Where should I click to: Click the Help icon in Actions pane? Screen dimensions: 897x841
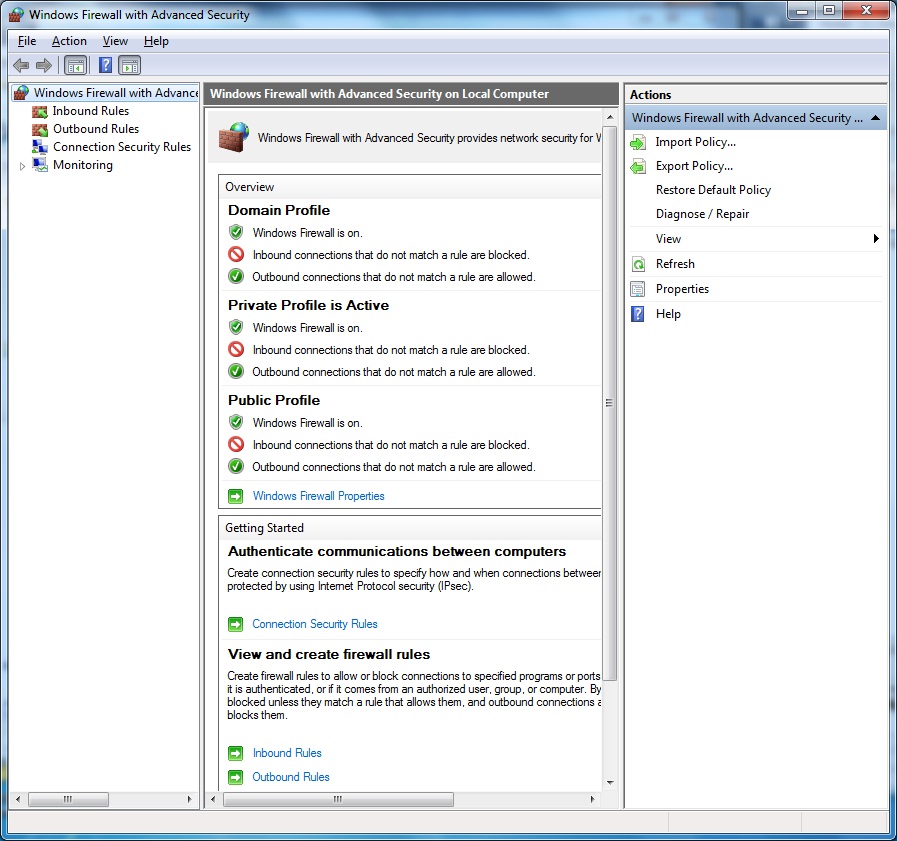tap(638, 314)
